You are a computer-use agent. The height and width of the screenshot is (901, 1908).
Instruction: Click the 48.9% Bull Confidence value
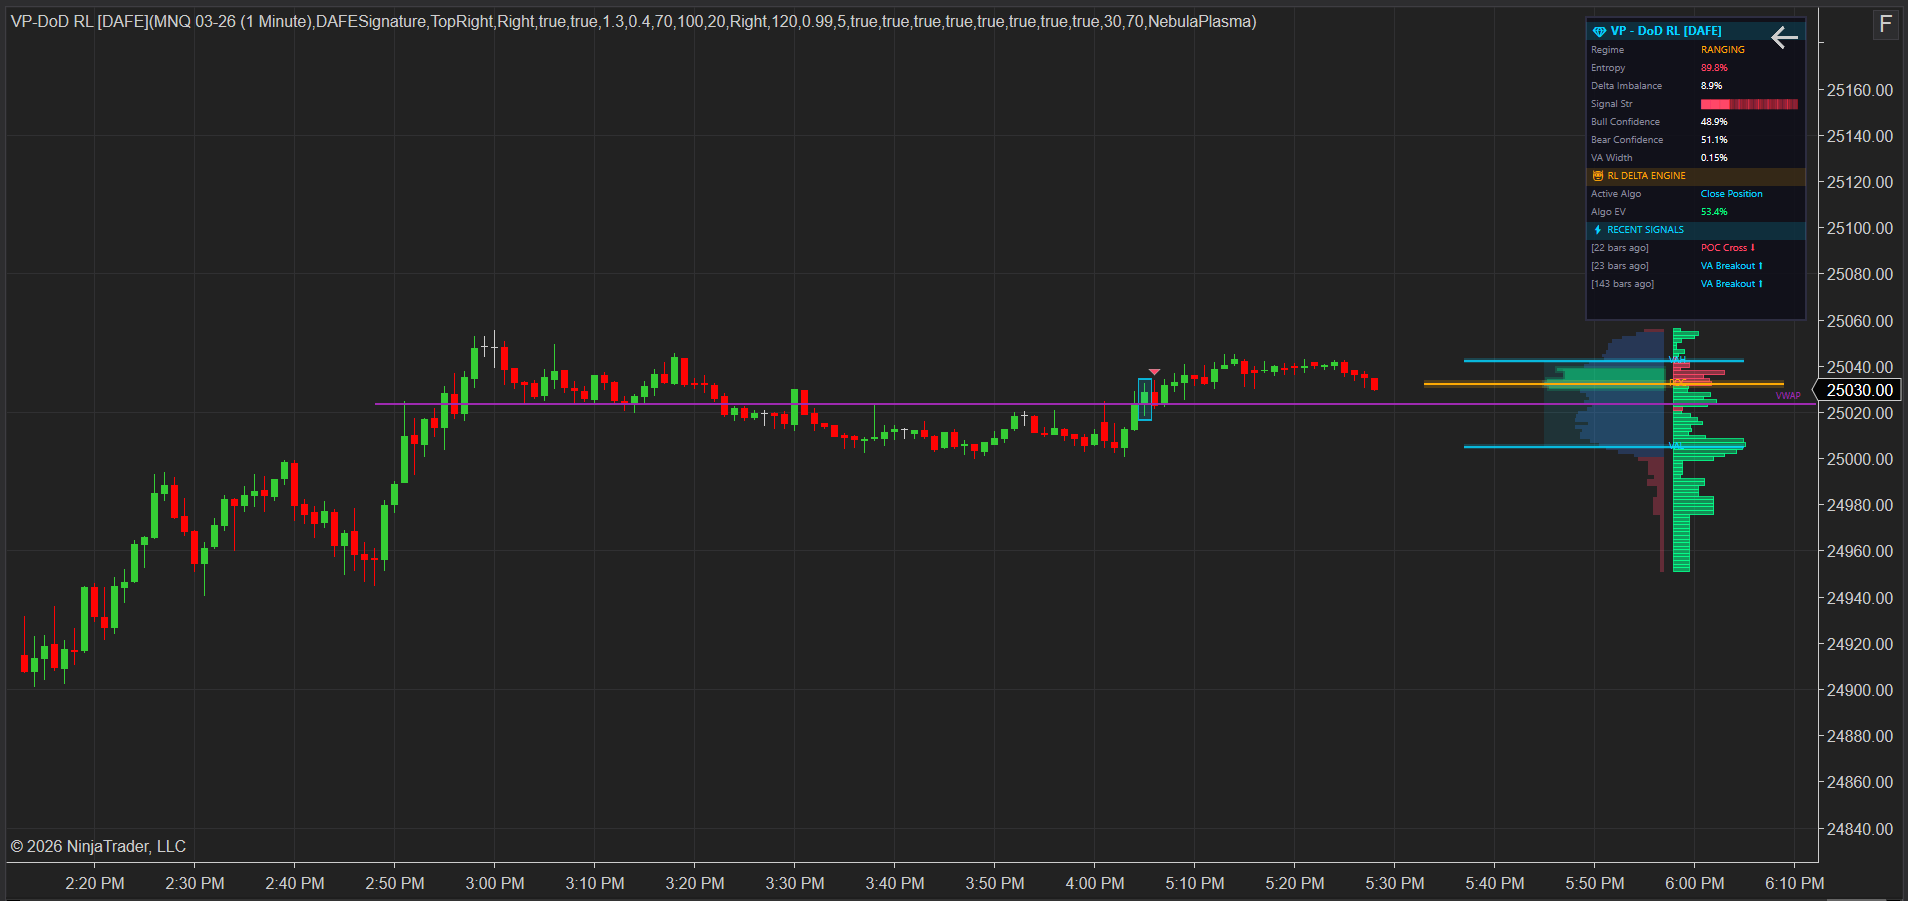(x=1714, y=122)
